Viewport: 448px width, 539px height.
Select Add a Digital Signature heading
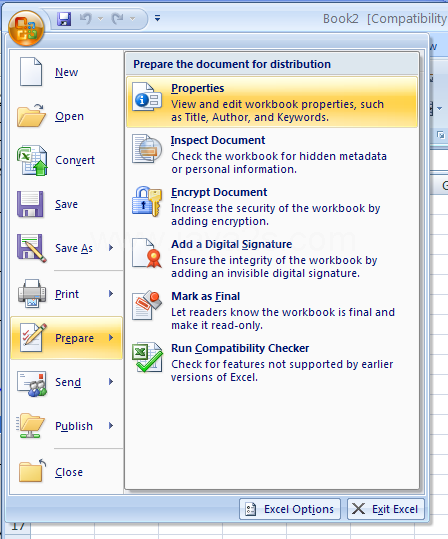(232, 244)
